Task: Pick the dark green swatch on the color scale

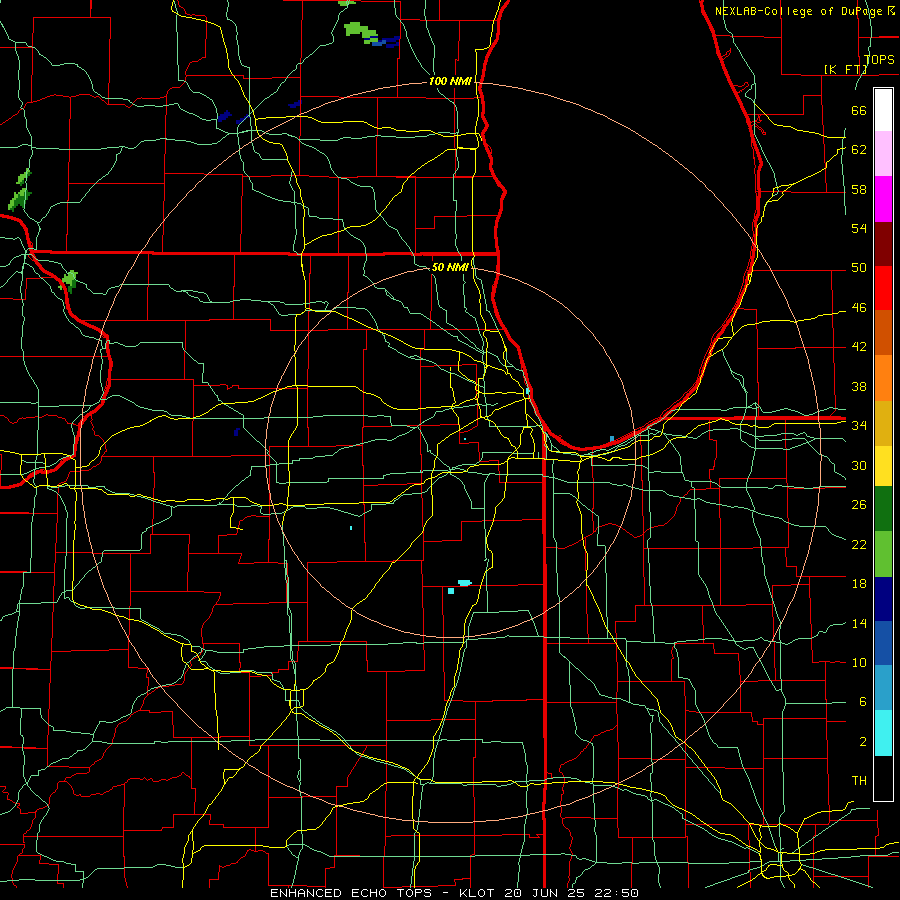Action: click(883, 509)
